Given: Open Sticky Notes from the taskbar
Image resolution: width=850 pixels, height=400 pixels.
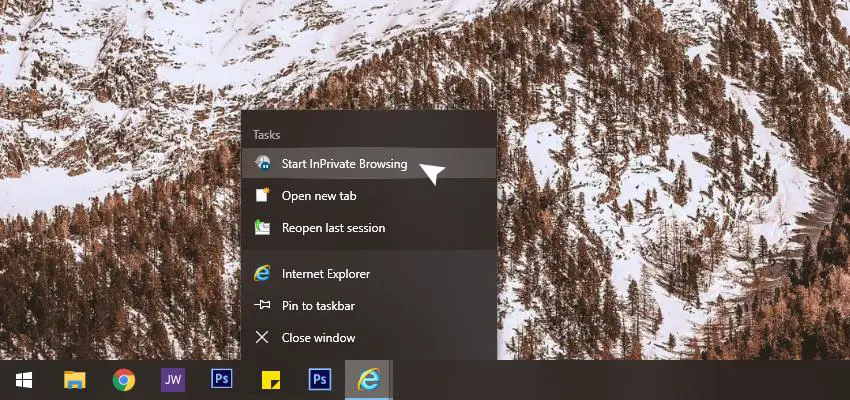Looking at the screenshot, I should pos(270,380).
